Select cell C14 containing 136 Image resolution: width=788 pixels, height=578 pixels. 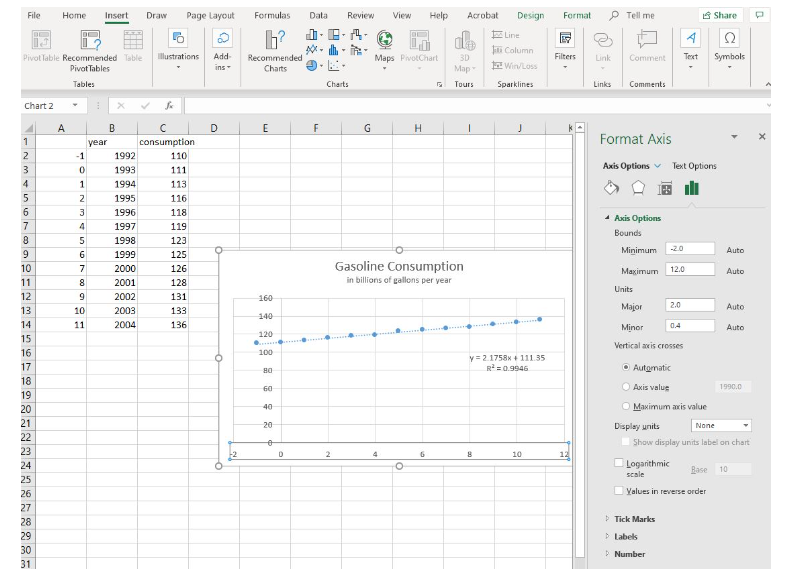point(163,325)
